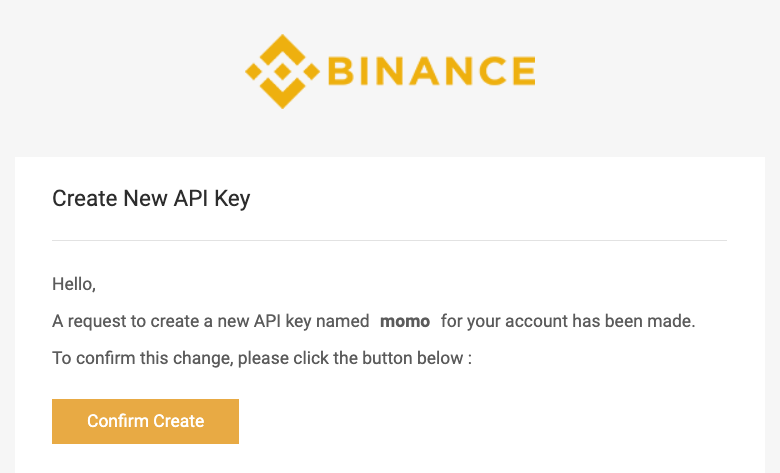Screen dimensions: 780x473
Task: Click the left small diamond of the Binance logo
Action: pos(253,72)
